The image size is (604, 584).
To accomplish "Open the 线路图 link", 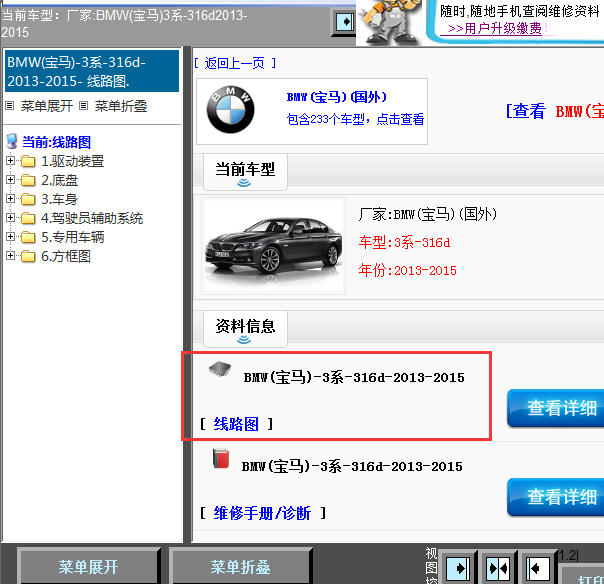I will point(236,424).
